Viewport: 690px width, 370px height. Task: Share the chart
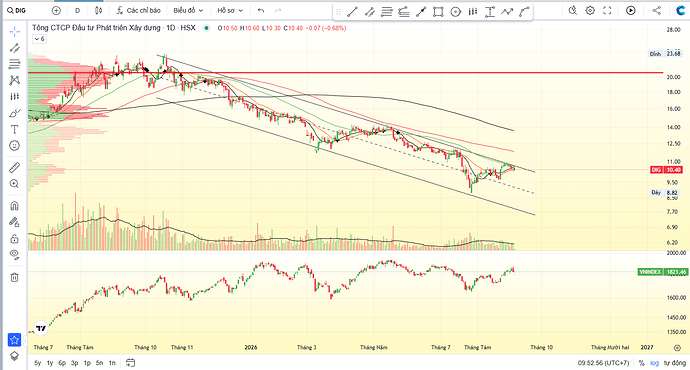[x=657, y=10]
